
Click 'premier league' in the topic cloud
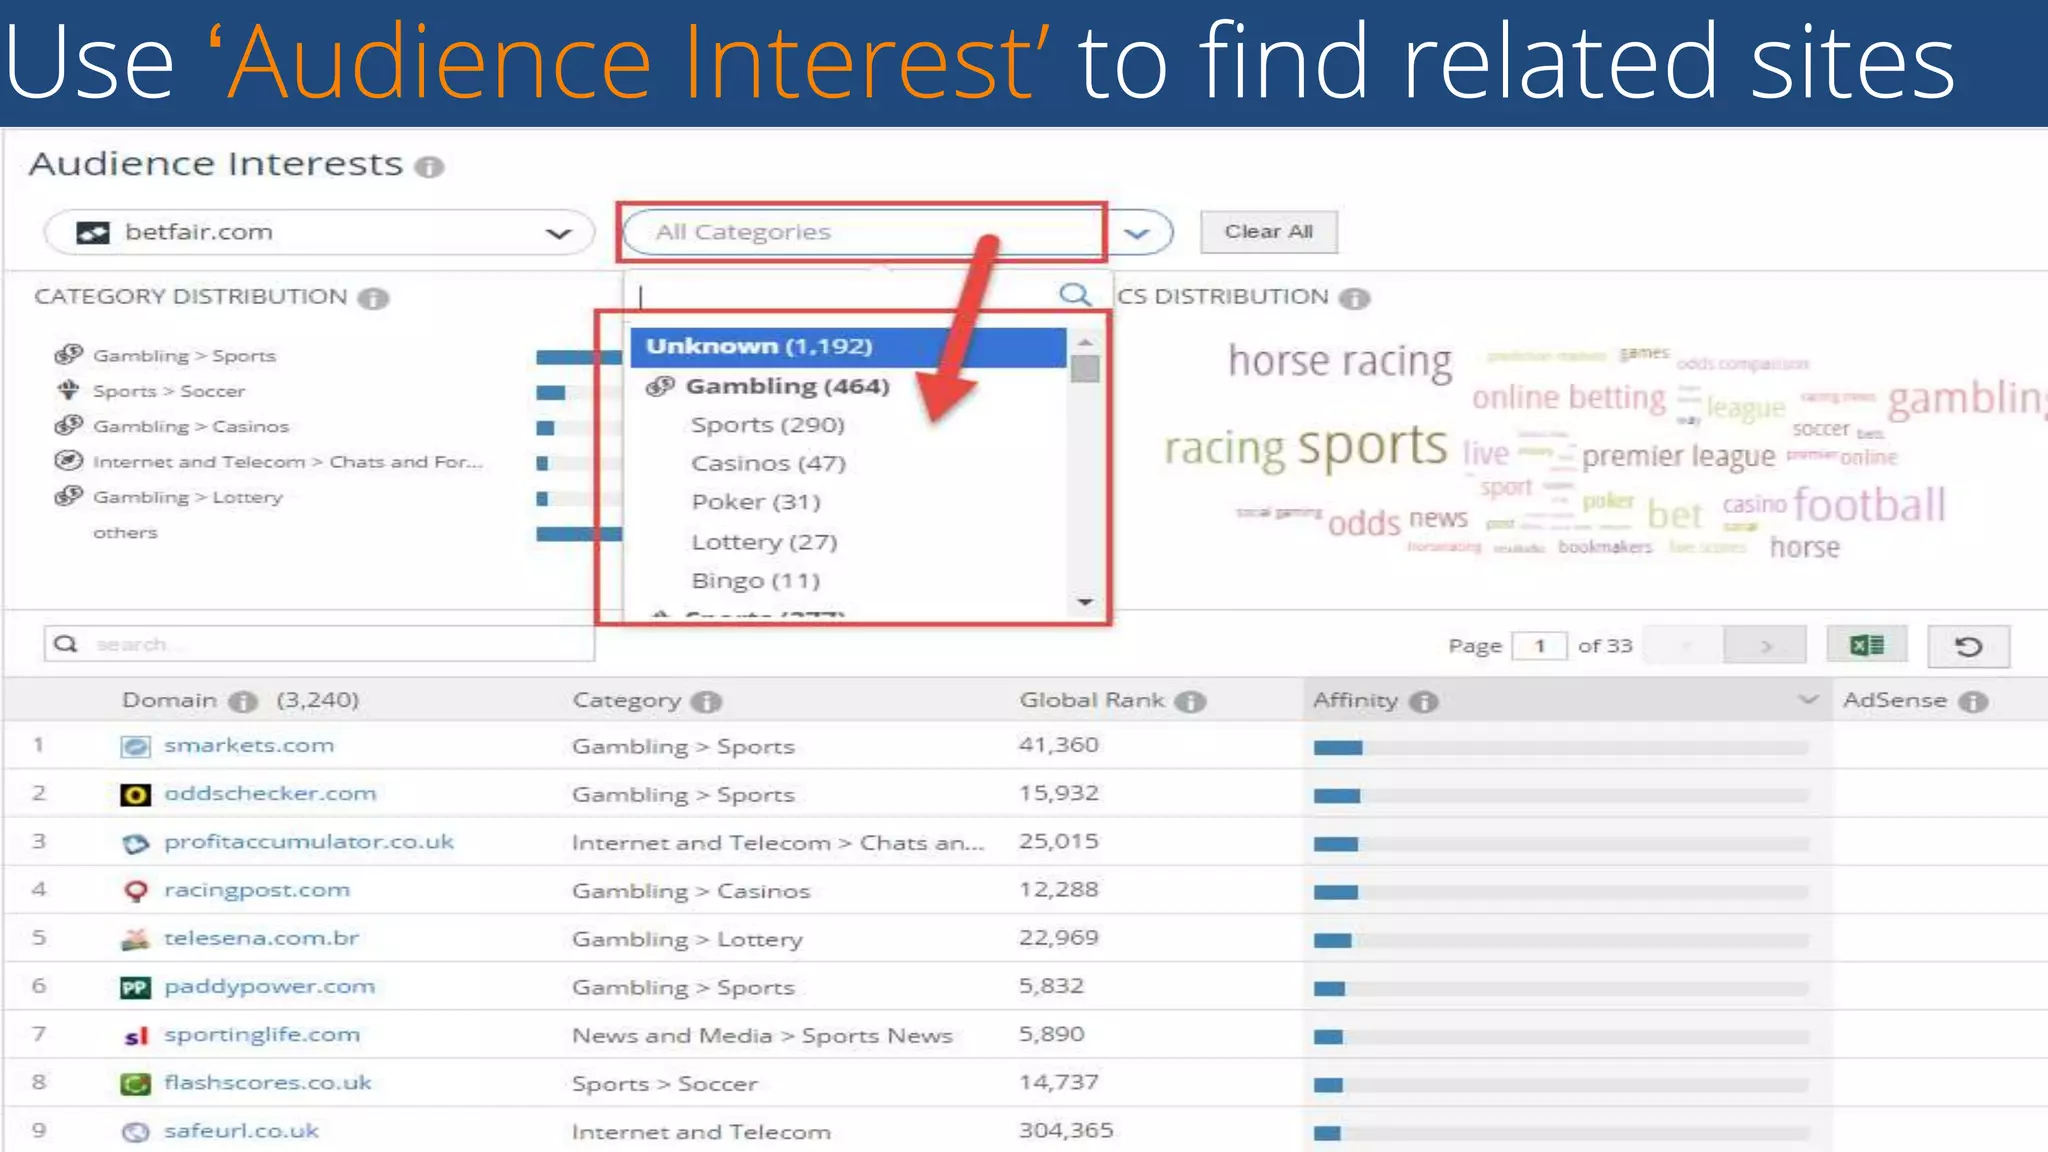click(x=1678, y=456)
